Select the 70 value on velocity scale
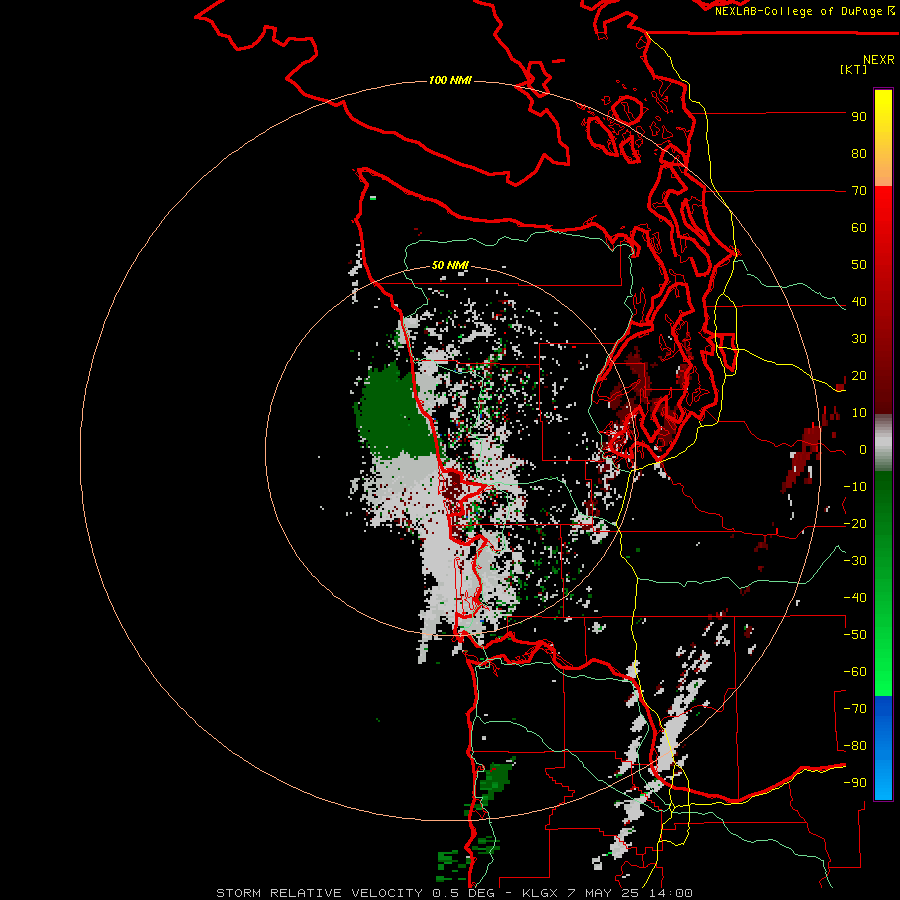 pos(859,191)
